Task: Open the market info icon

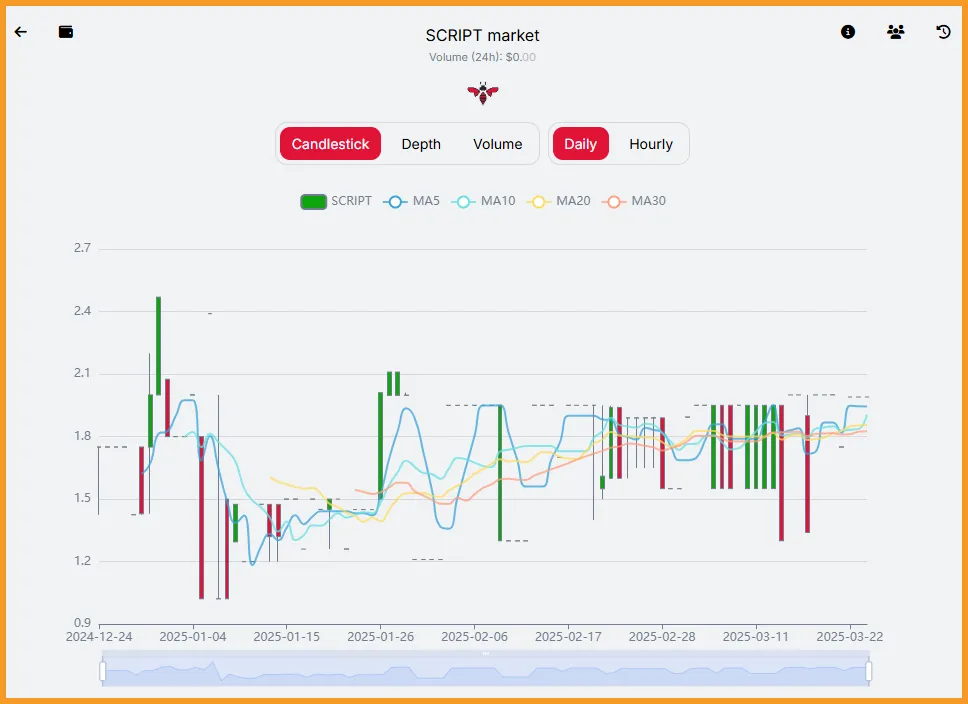Action: click(x=848, y=31)
